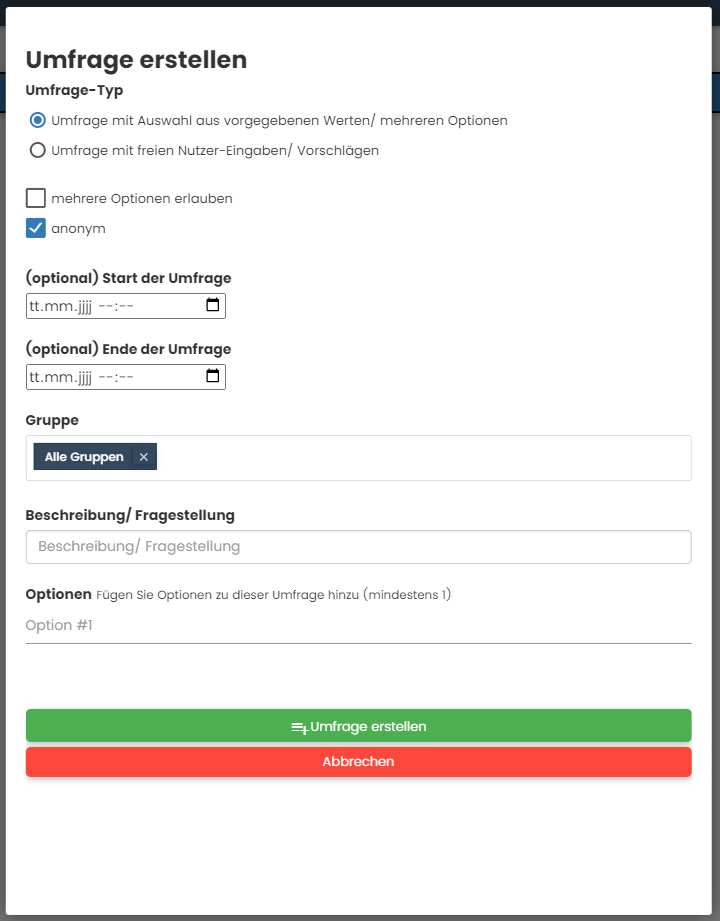Uncheck the anonym checkbox
Viewport: 720px width, 921px height.
coord(36,228)
